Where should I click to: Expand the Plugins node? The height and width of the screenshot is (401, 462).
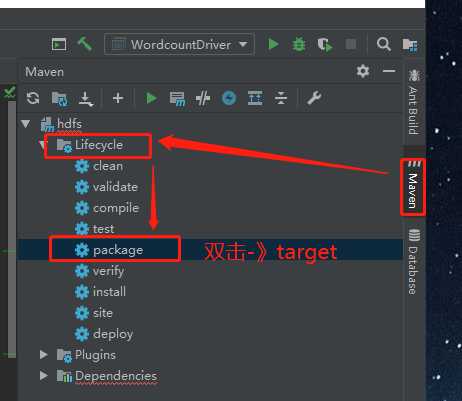[x=44, y=355]
